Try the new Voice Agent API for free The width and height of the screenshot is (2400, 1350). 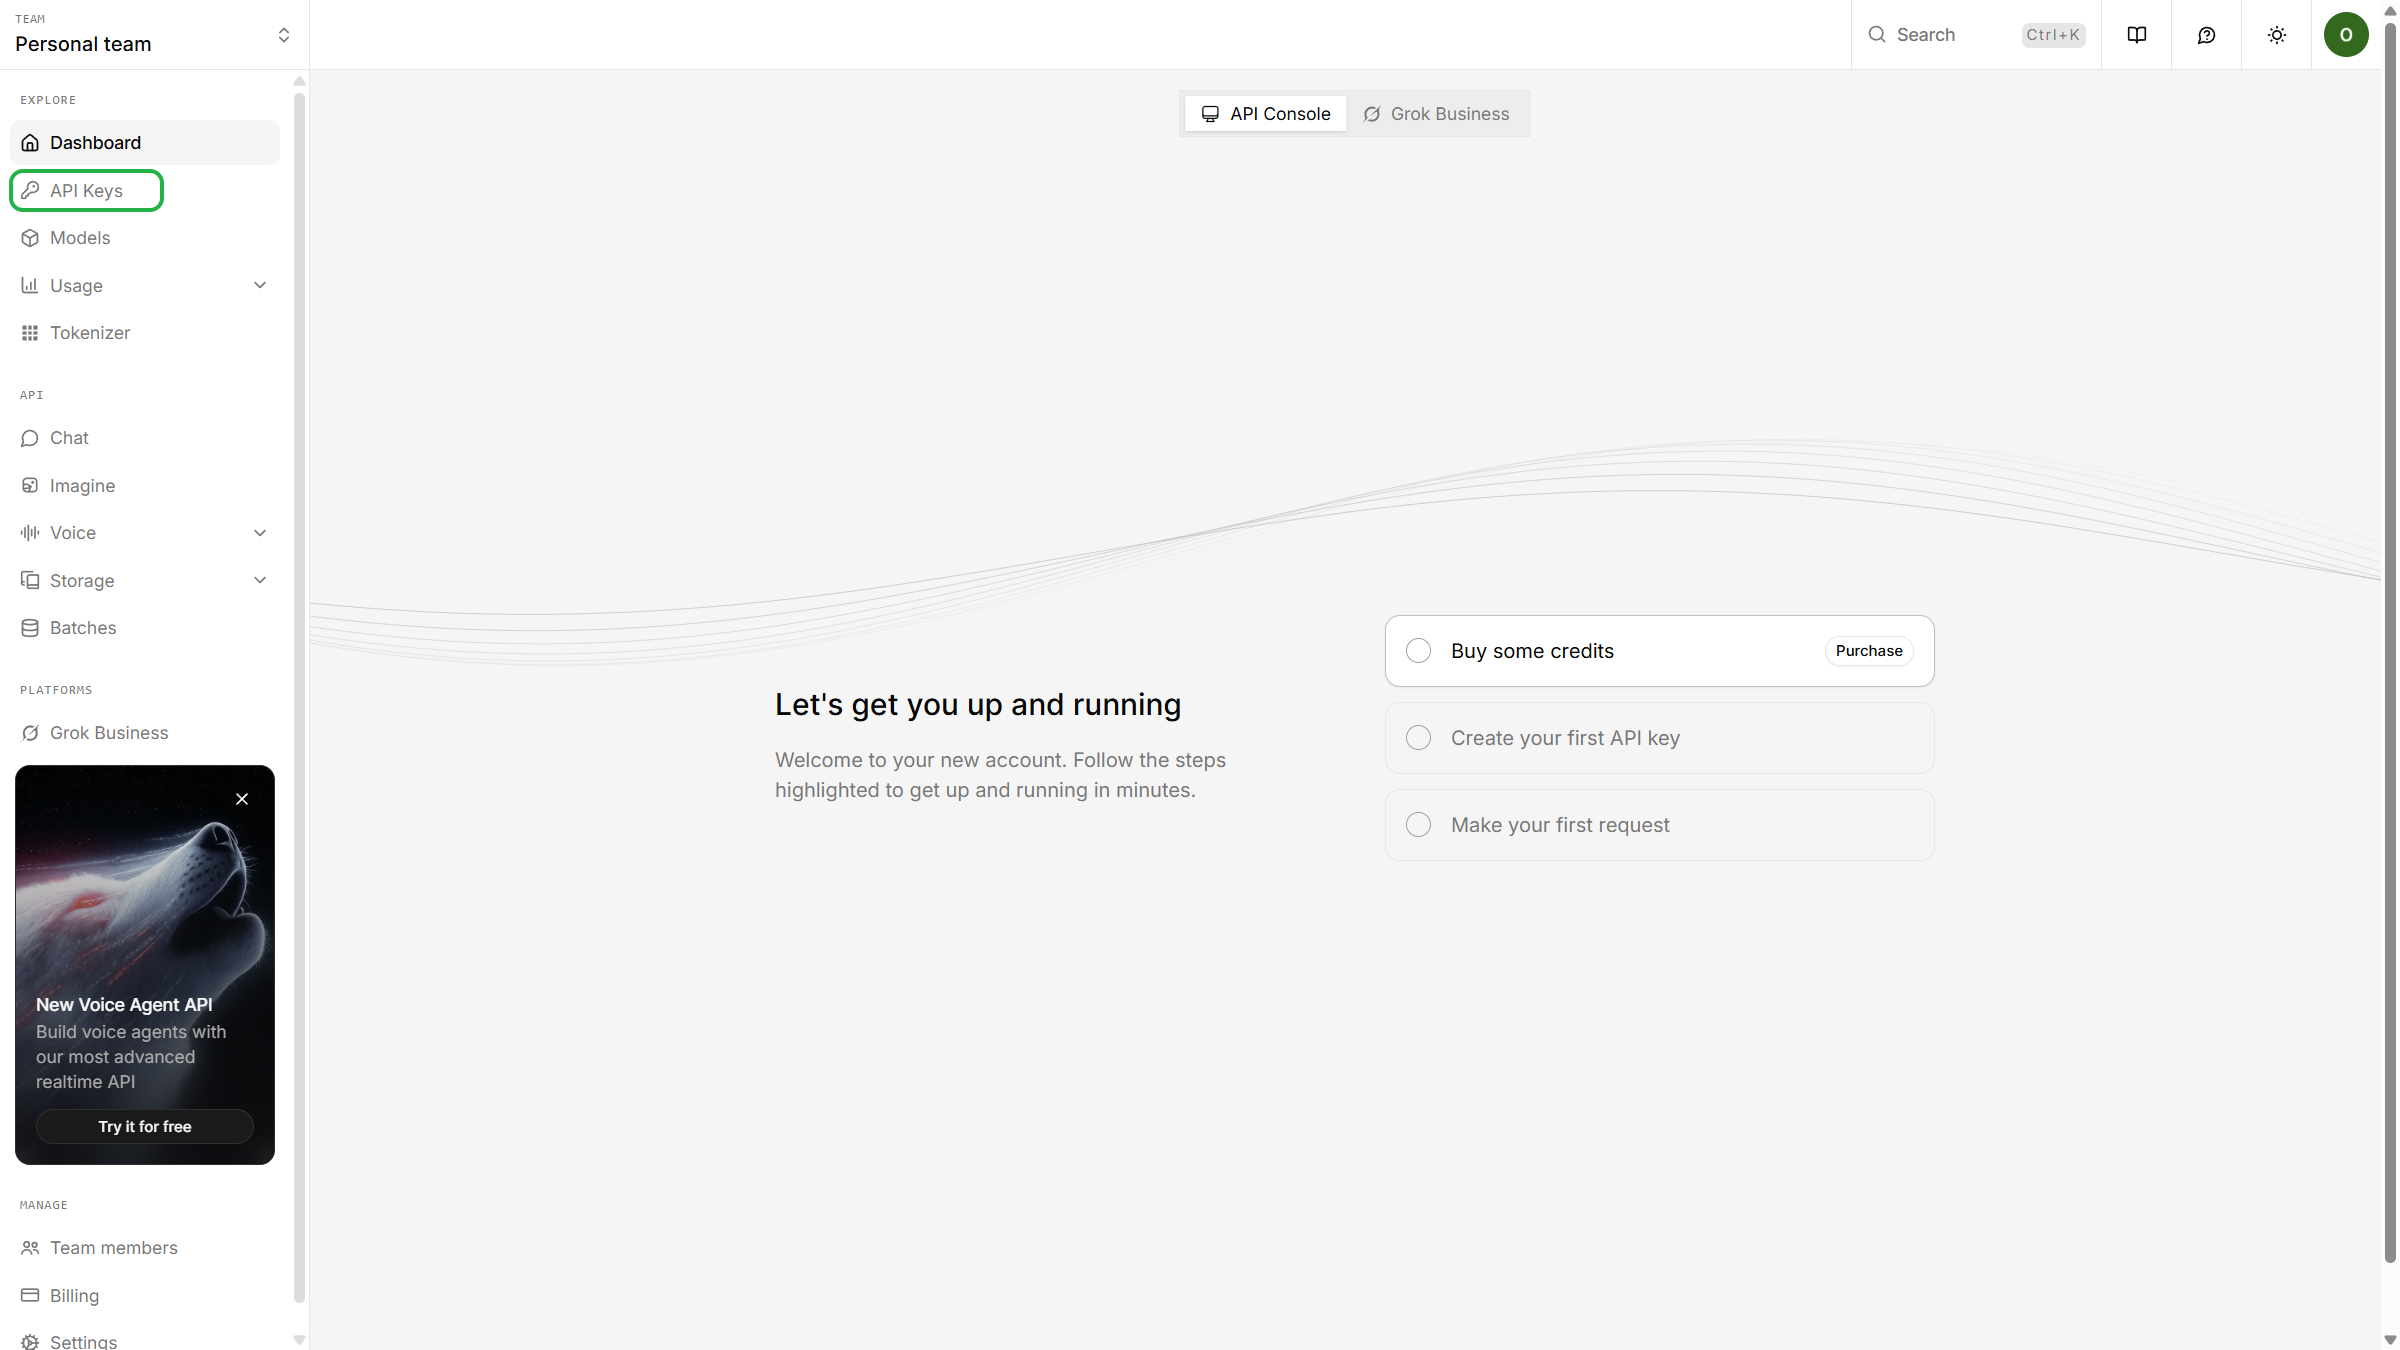[x=144, y=1126]
